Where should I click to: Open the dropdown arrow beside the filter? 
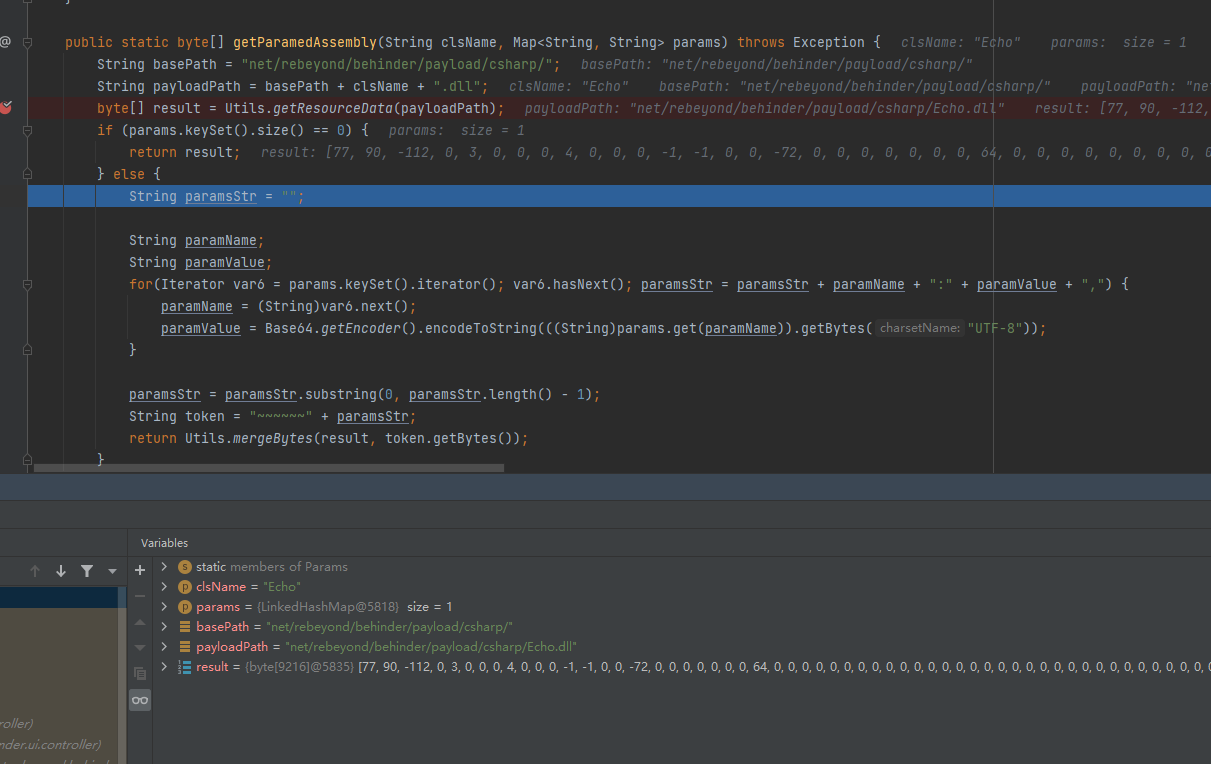click(x=112, y=571)
